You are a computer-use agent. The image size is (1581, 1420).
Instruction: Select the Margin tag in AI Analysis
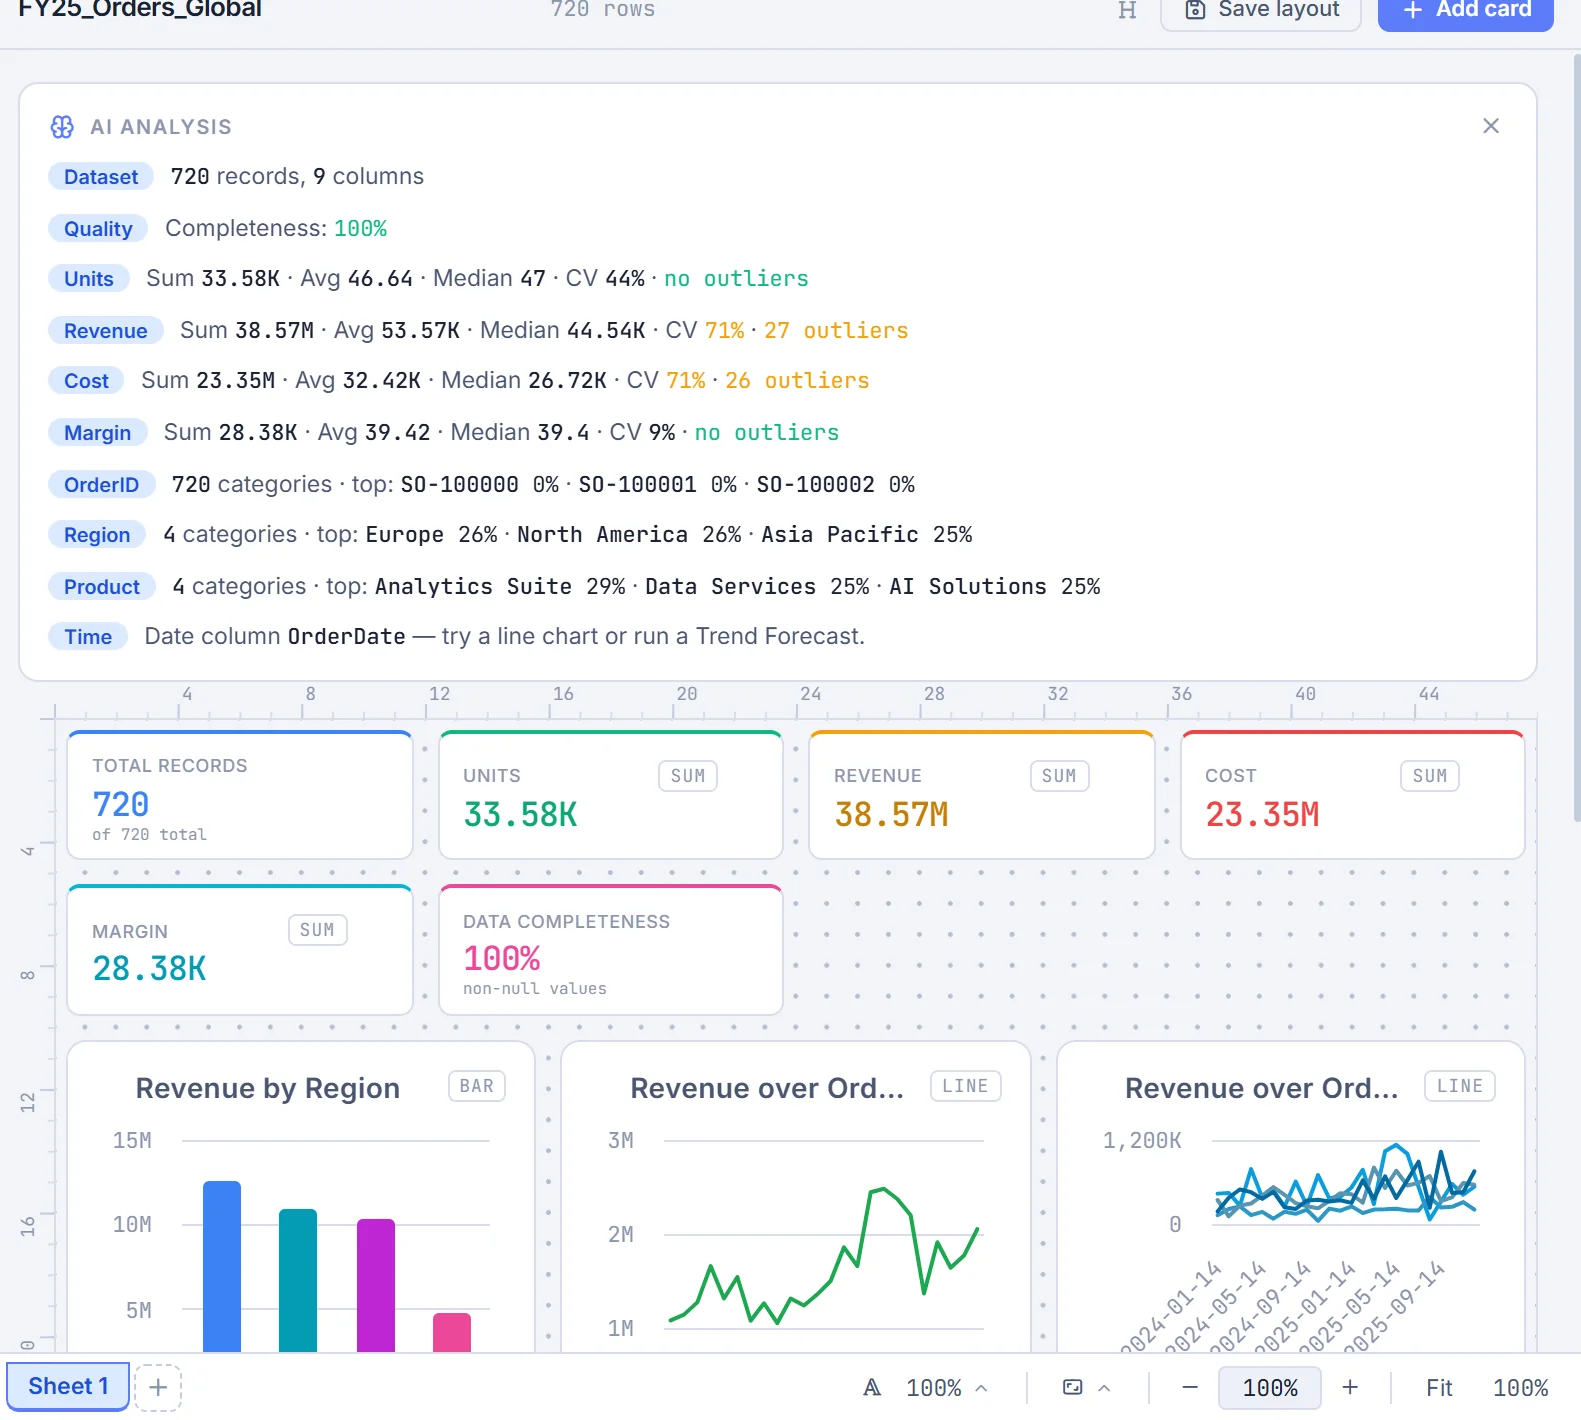coord(97,433)
